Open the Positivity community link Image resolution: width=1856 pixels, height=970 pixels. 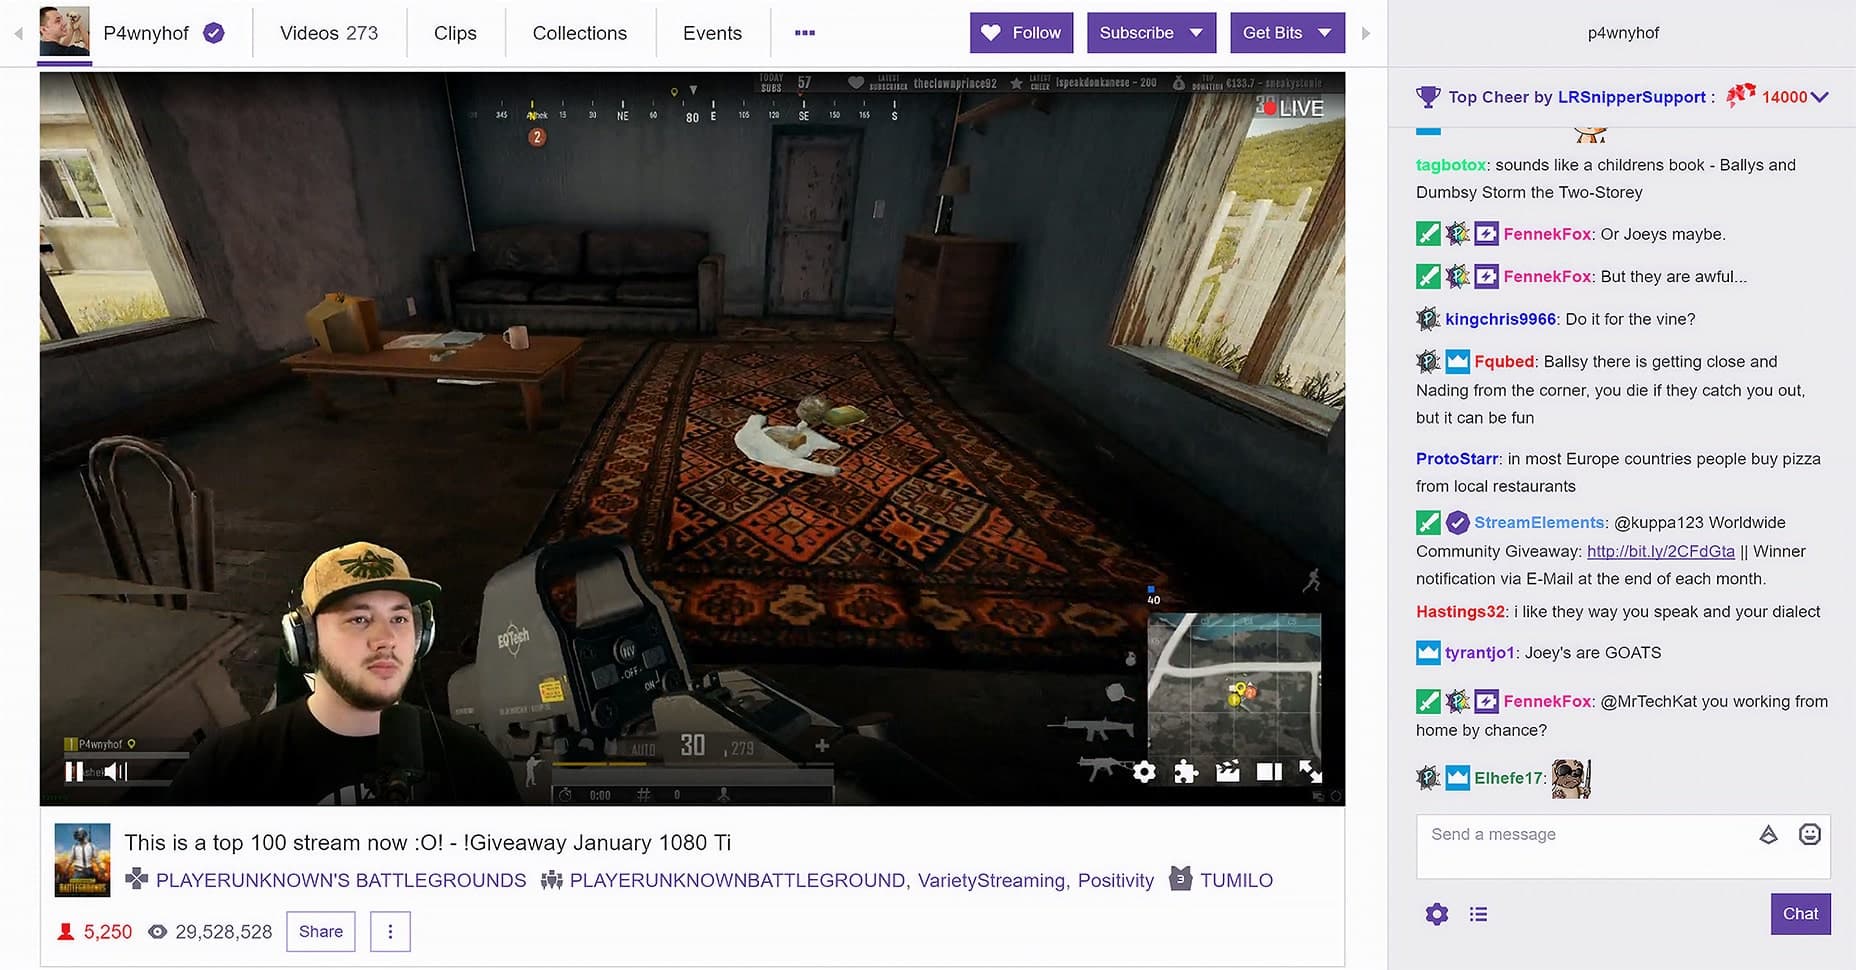[1115, 881]
